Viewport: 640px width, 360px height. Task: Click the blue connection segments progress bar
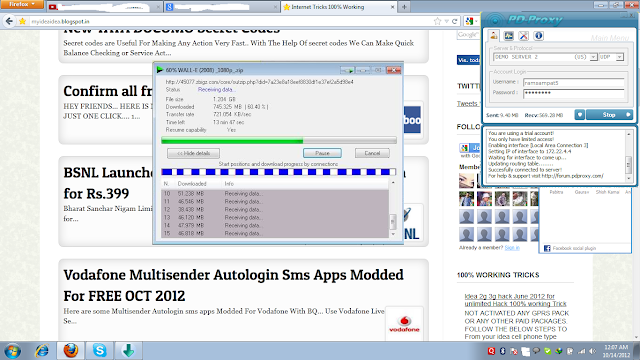(279, 172)
